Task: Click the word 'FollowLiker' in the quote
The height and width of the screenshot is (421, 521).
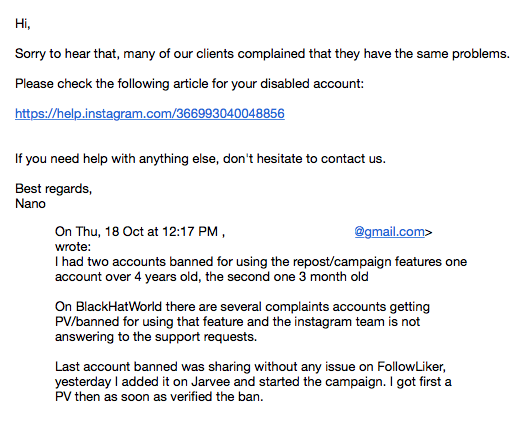Action: click(411, 367)
